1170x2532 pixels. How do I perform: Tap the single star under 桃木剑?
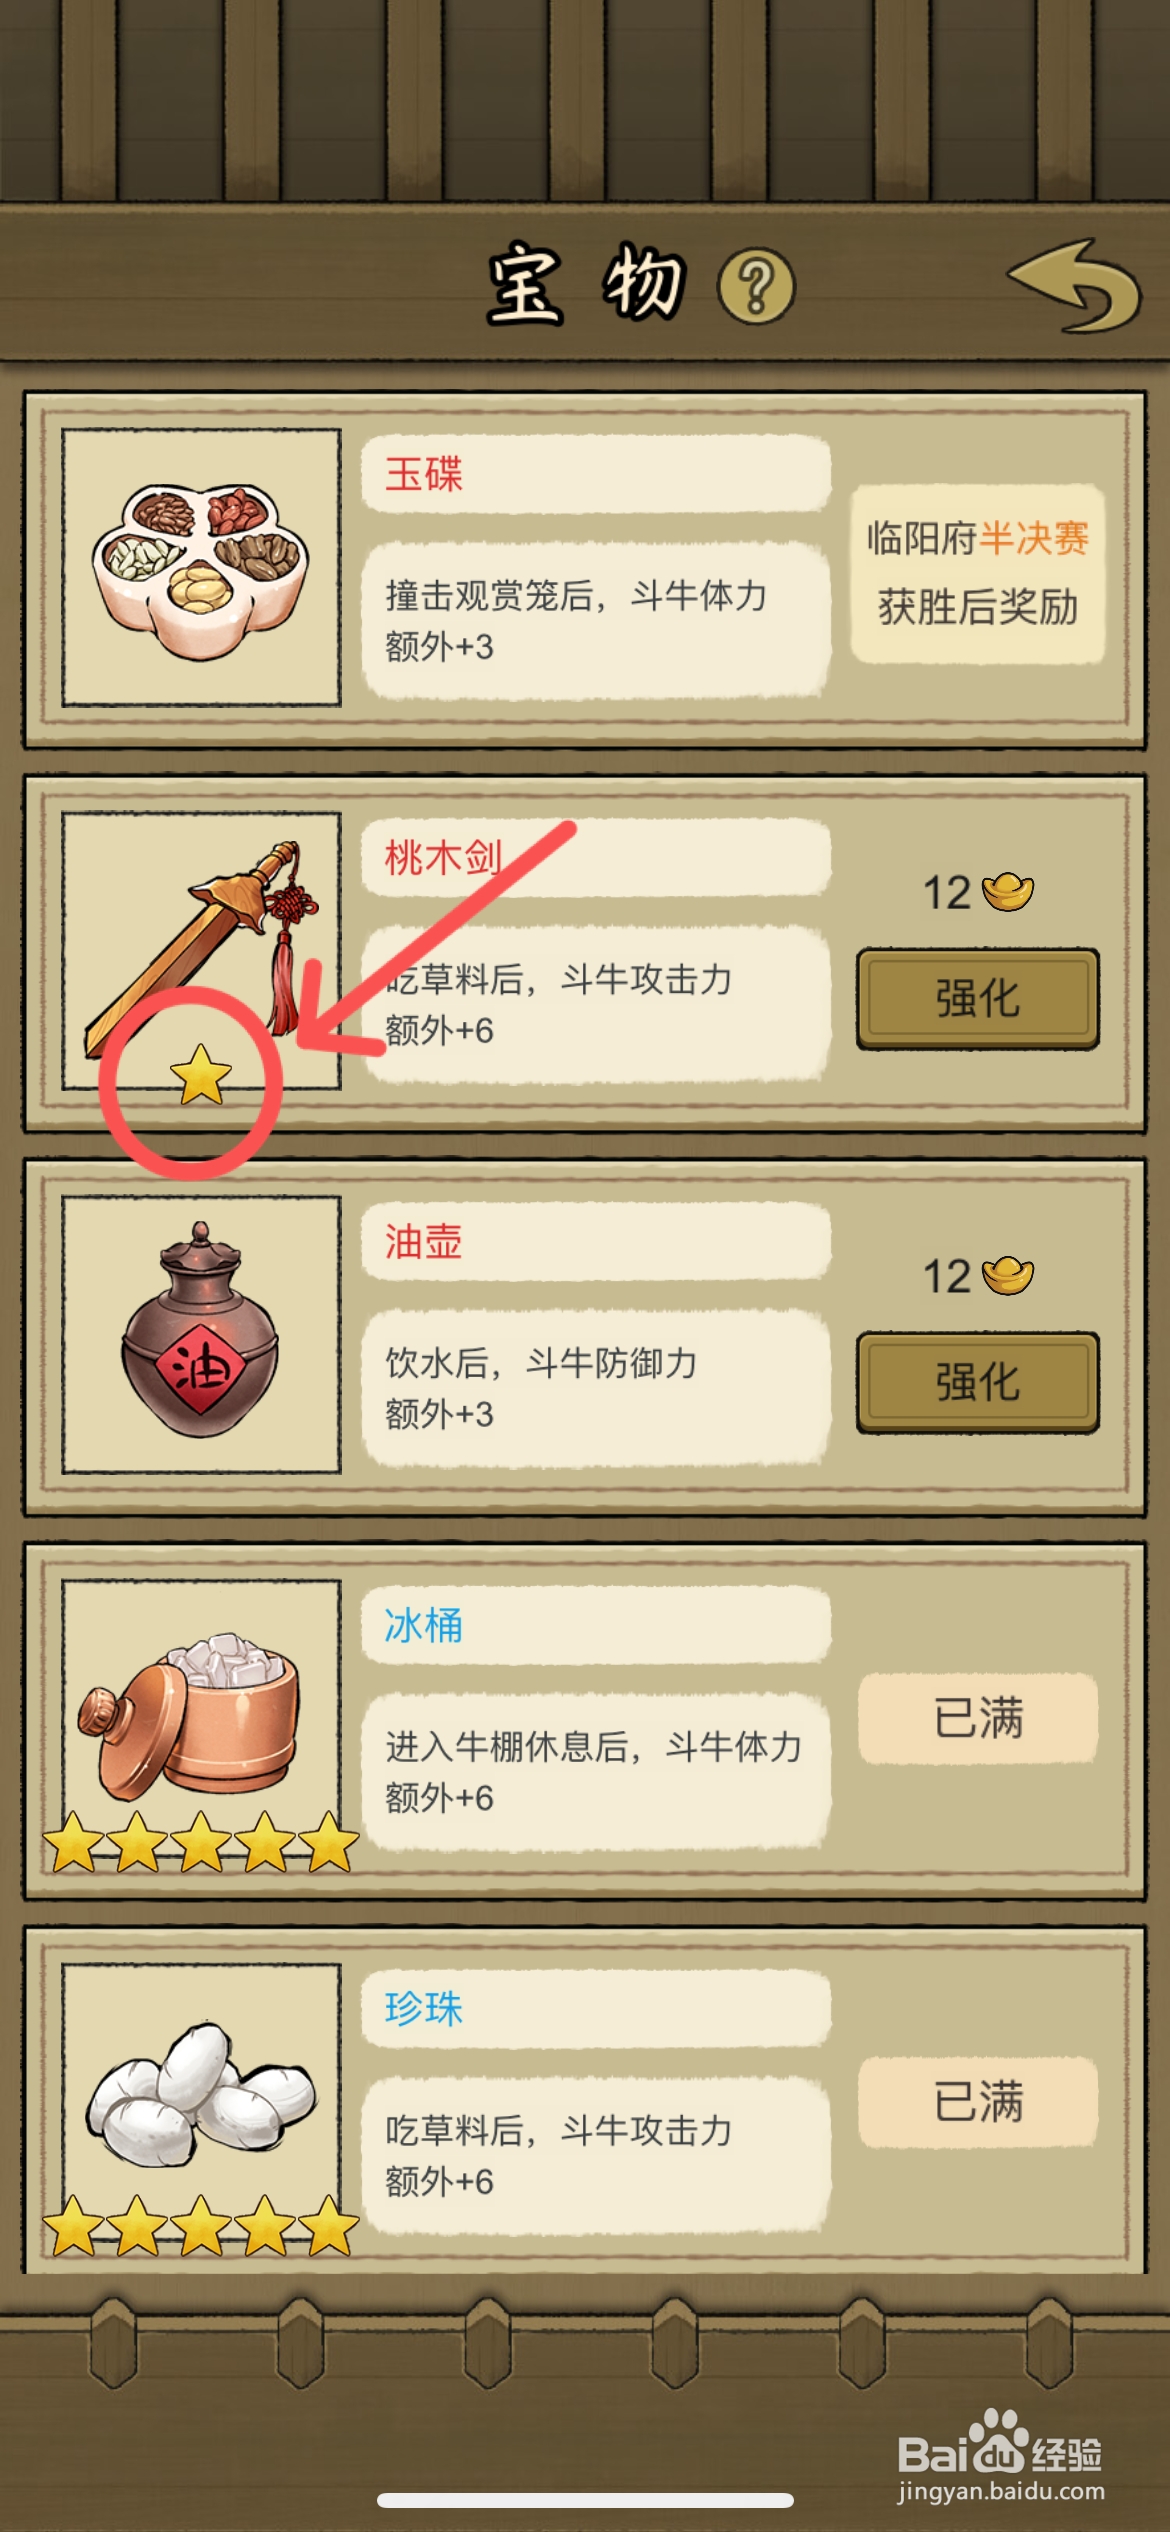point(201,1075)
